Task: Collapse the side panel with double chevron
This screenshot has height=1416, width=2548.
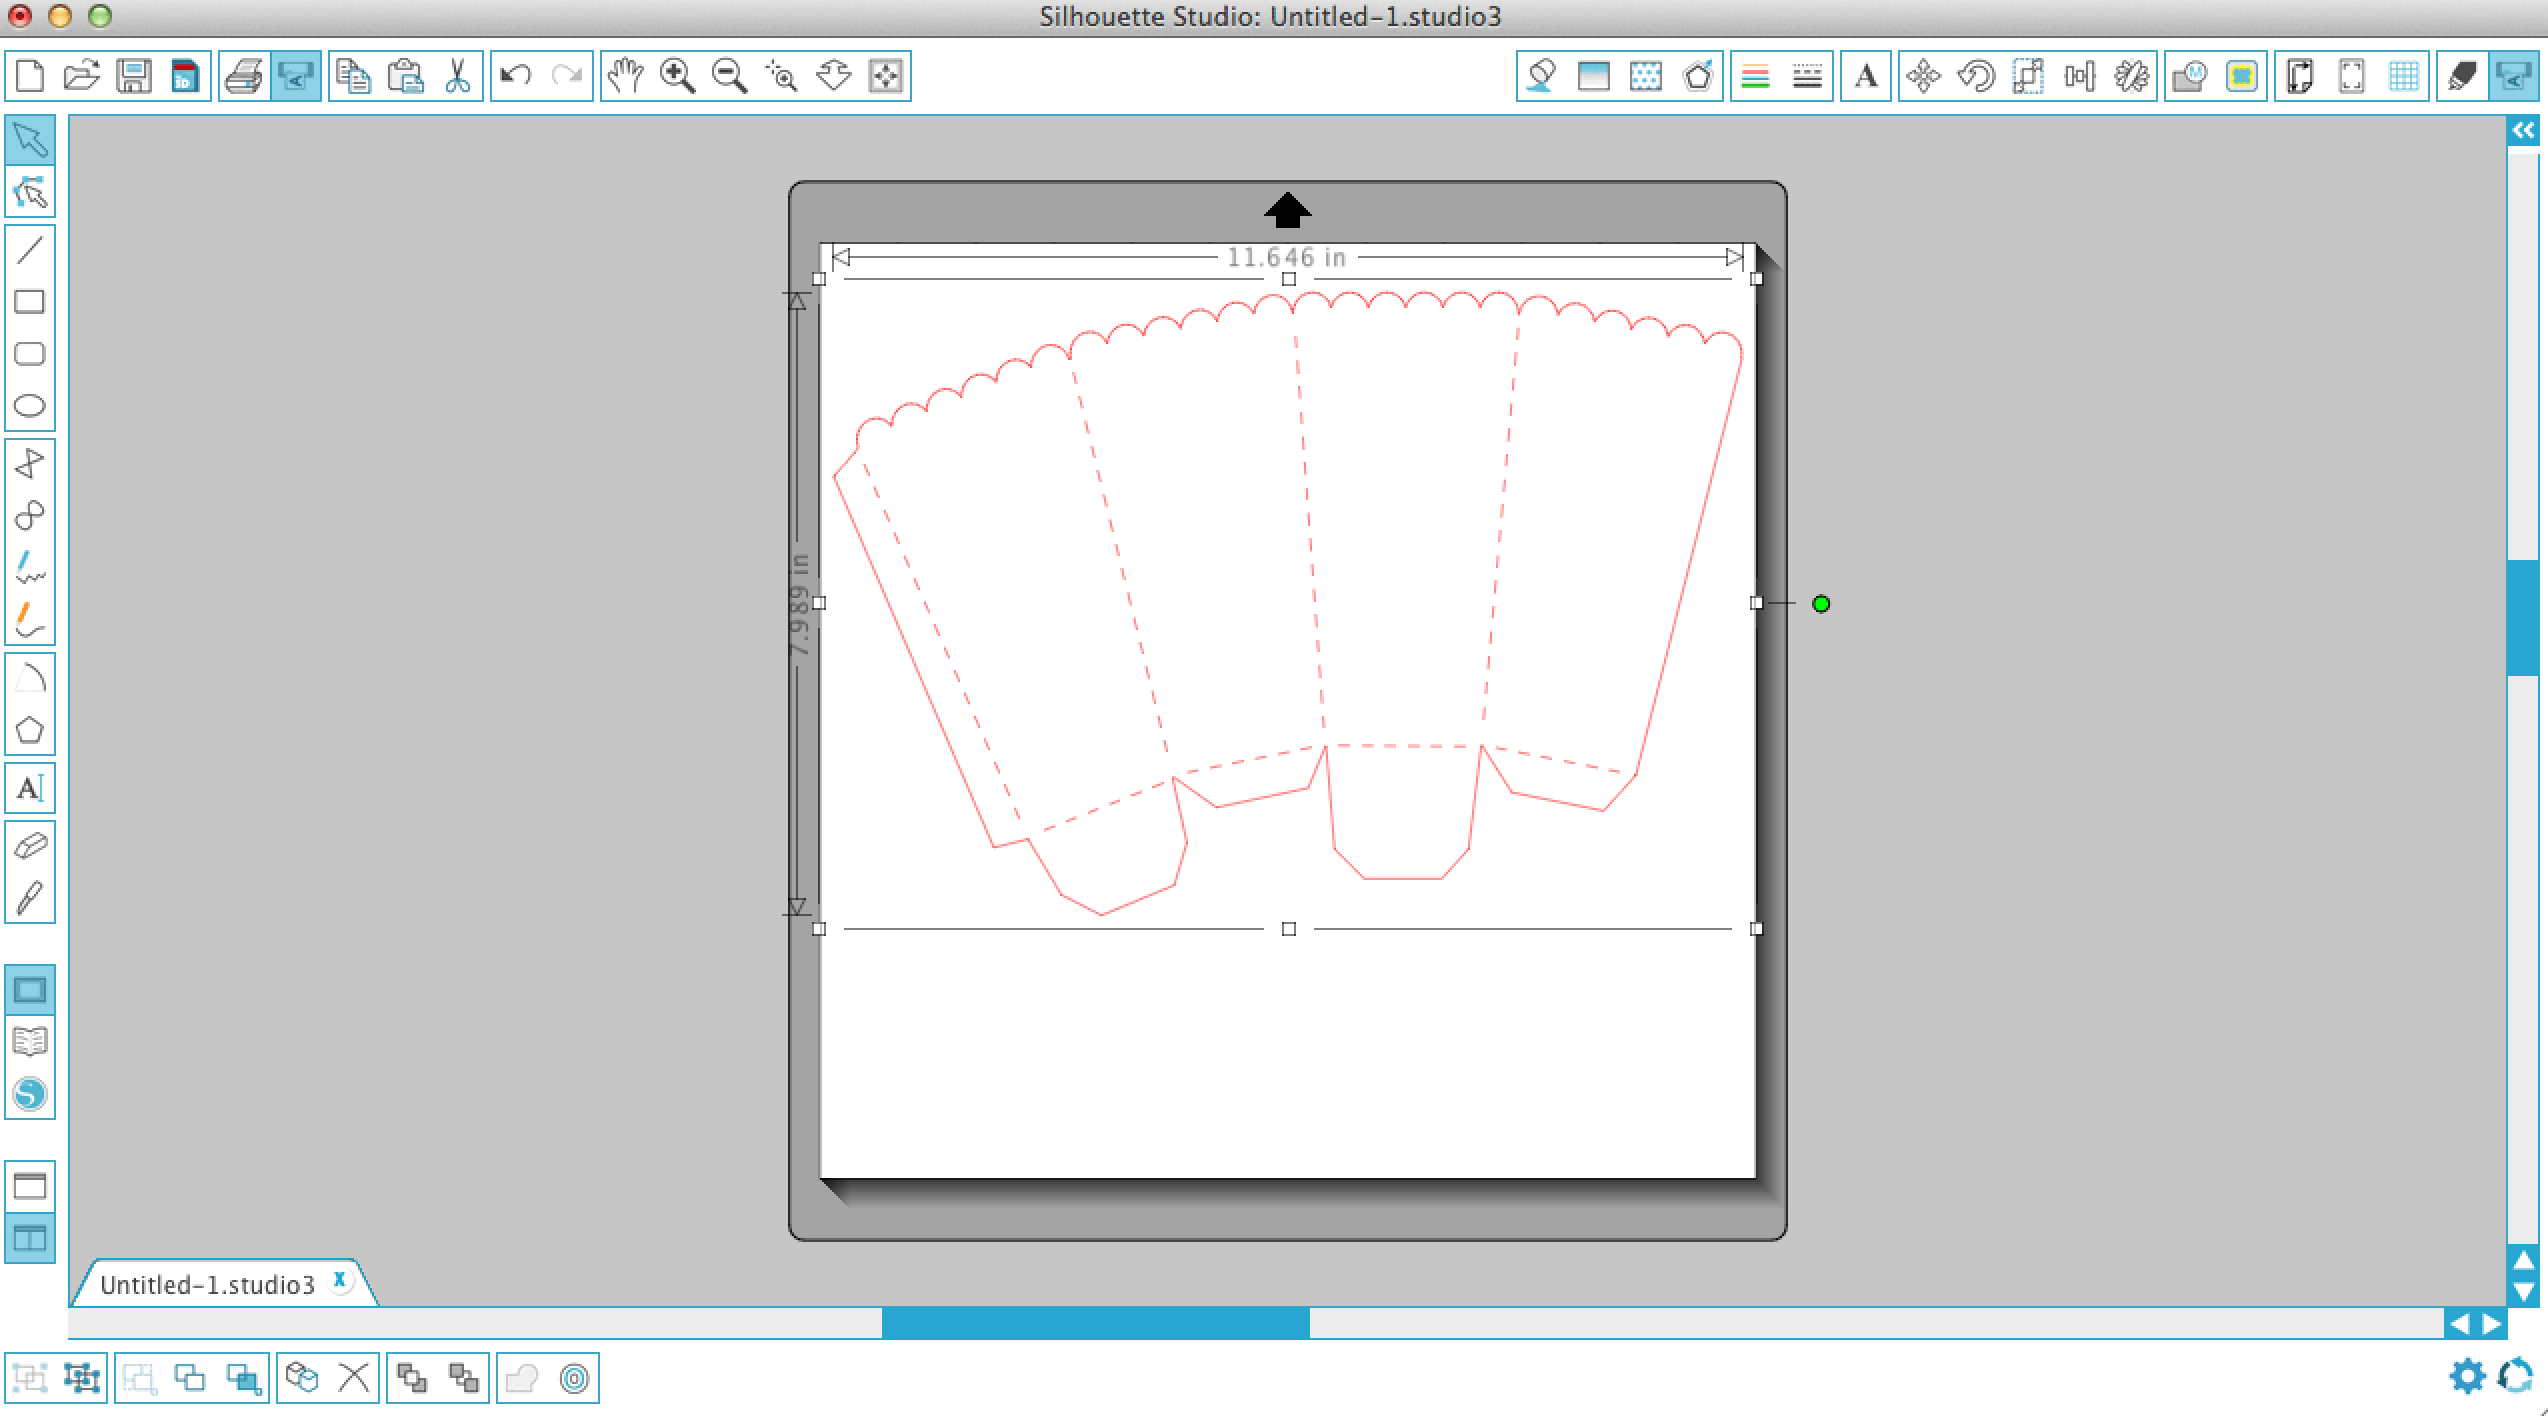Action: point(2523,130)
